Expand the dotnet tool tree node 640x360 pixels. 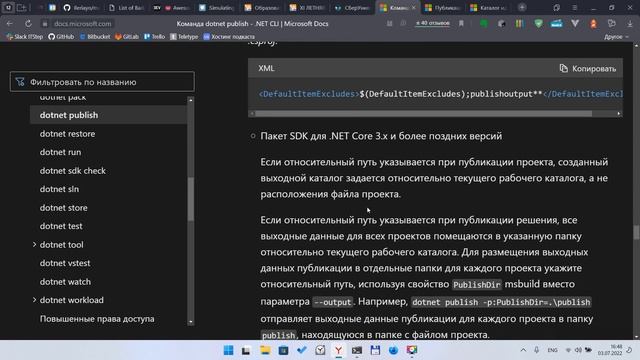coord(34,244)
